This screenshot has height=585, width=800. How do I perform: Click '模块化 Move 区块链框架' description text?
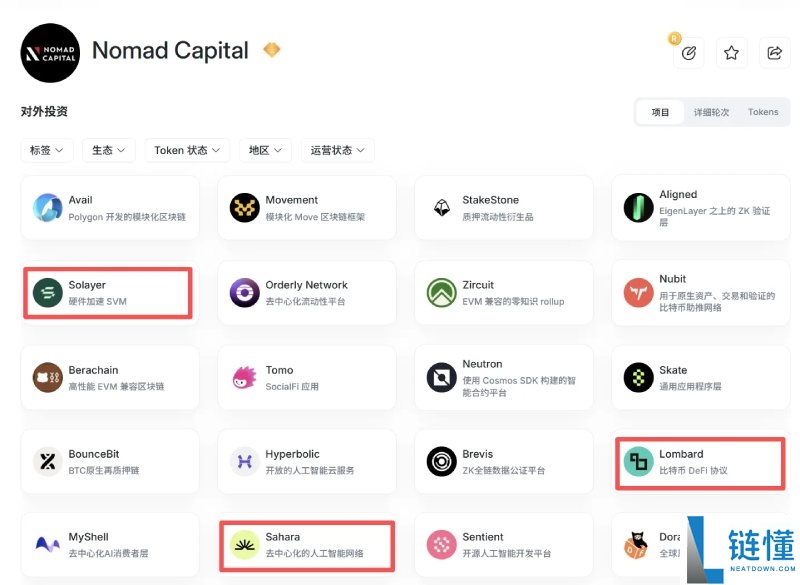point(315,217)
